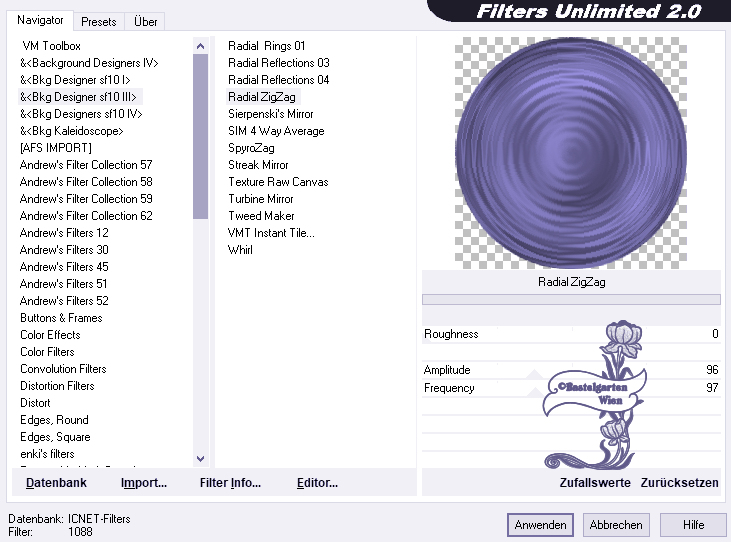
Task: Select &<Bkg Designer sf10 III> category
Action: tap(78, 97)
